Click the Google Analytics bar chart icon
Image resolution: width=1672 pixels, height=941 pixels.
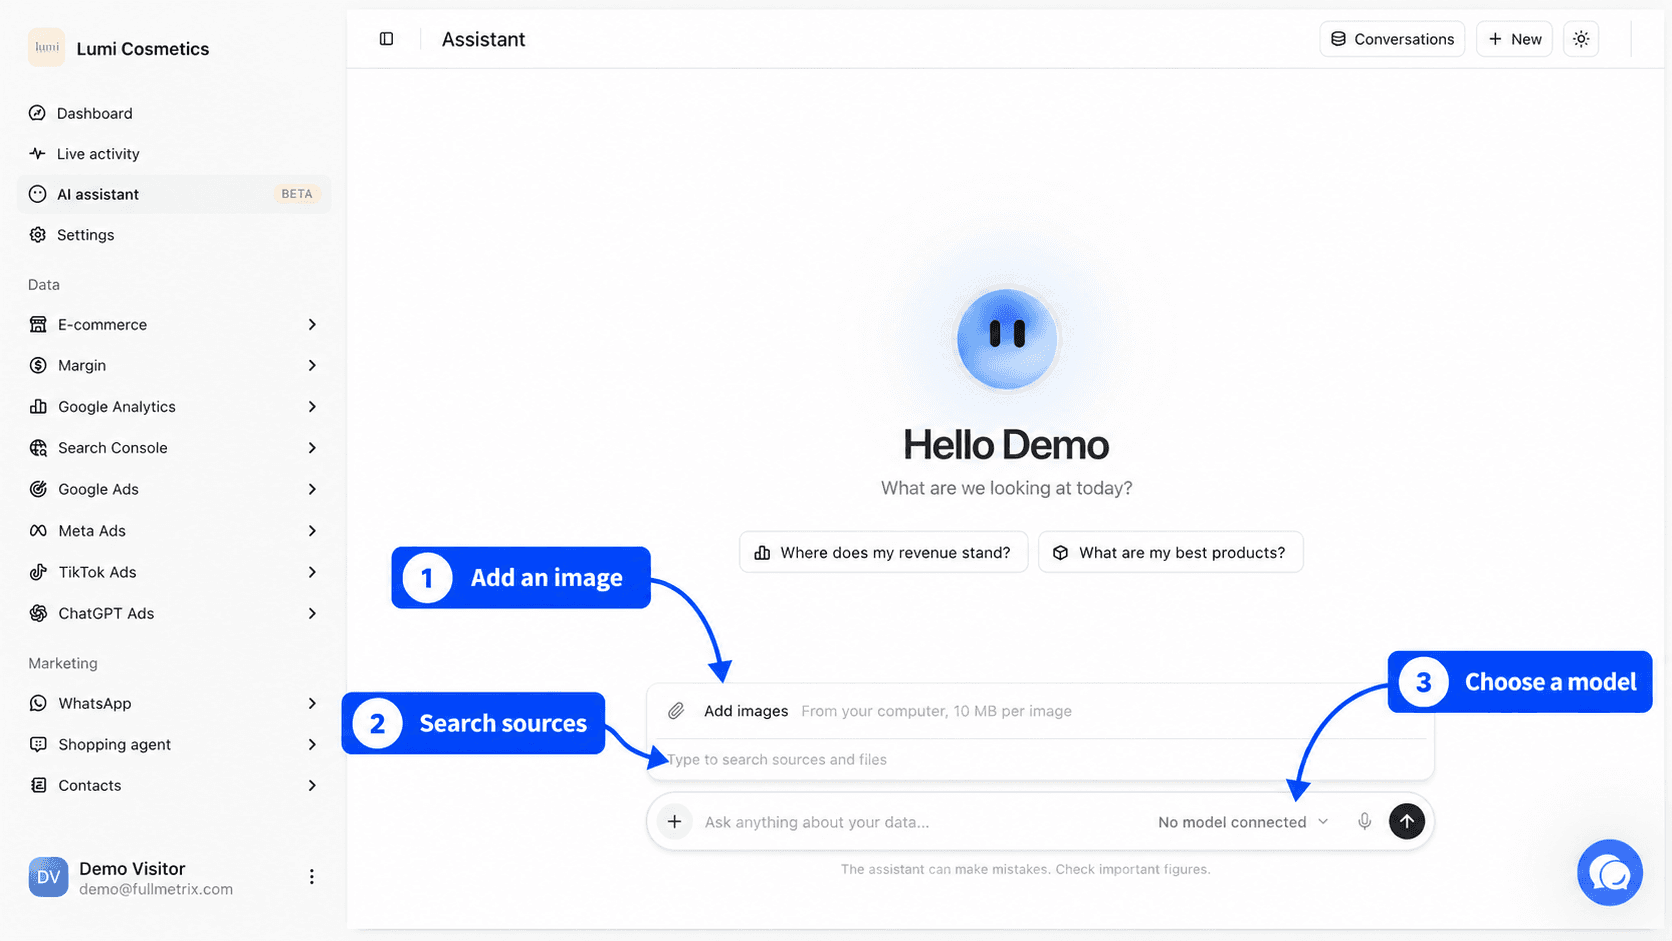(x=38, y=407)
